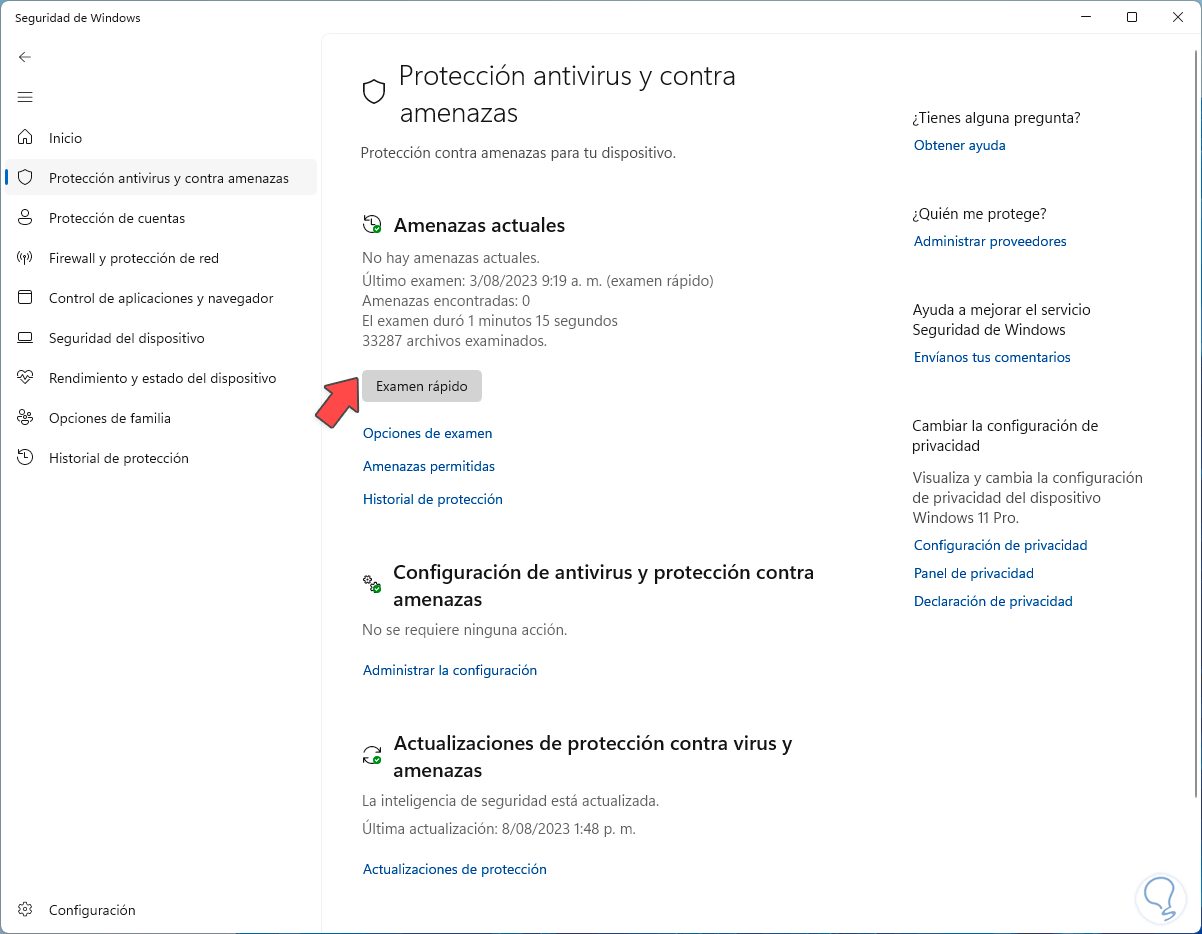1202x934 pixels.
Task: Click the Opciones de familia icon
Action: [x=26, y=418]
